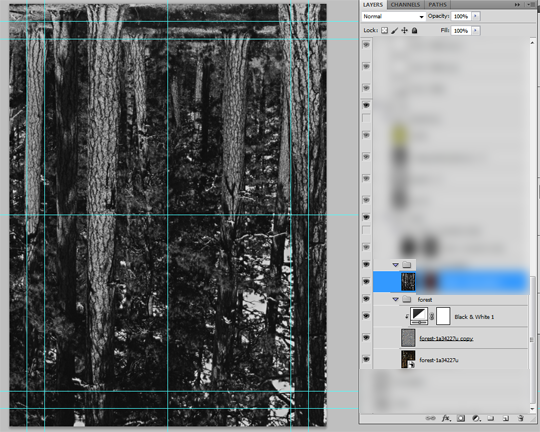Open the Normal blend mode dropdown
Image resolution: width=540 pixels, height=432 pixels.
point(393,16)
